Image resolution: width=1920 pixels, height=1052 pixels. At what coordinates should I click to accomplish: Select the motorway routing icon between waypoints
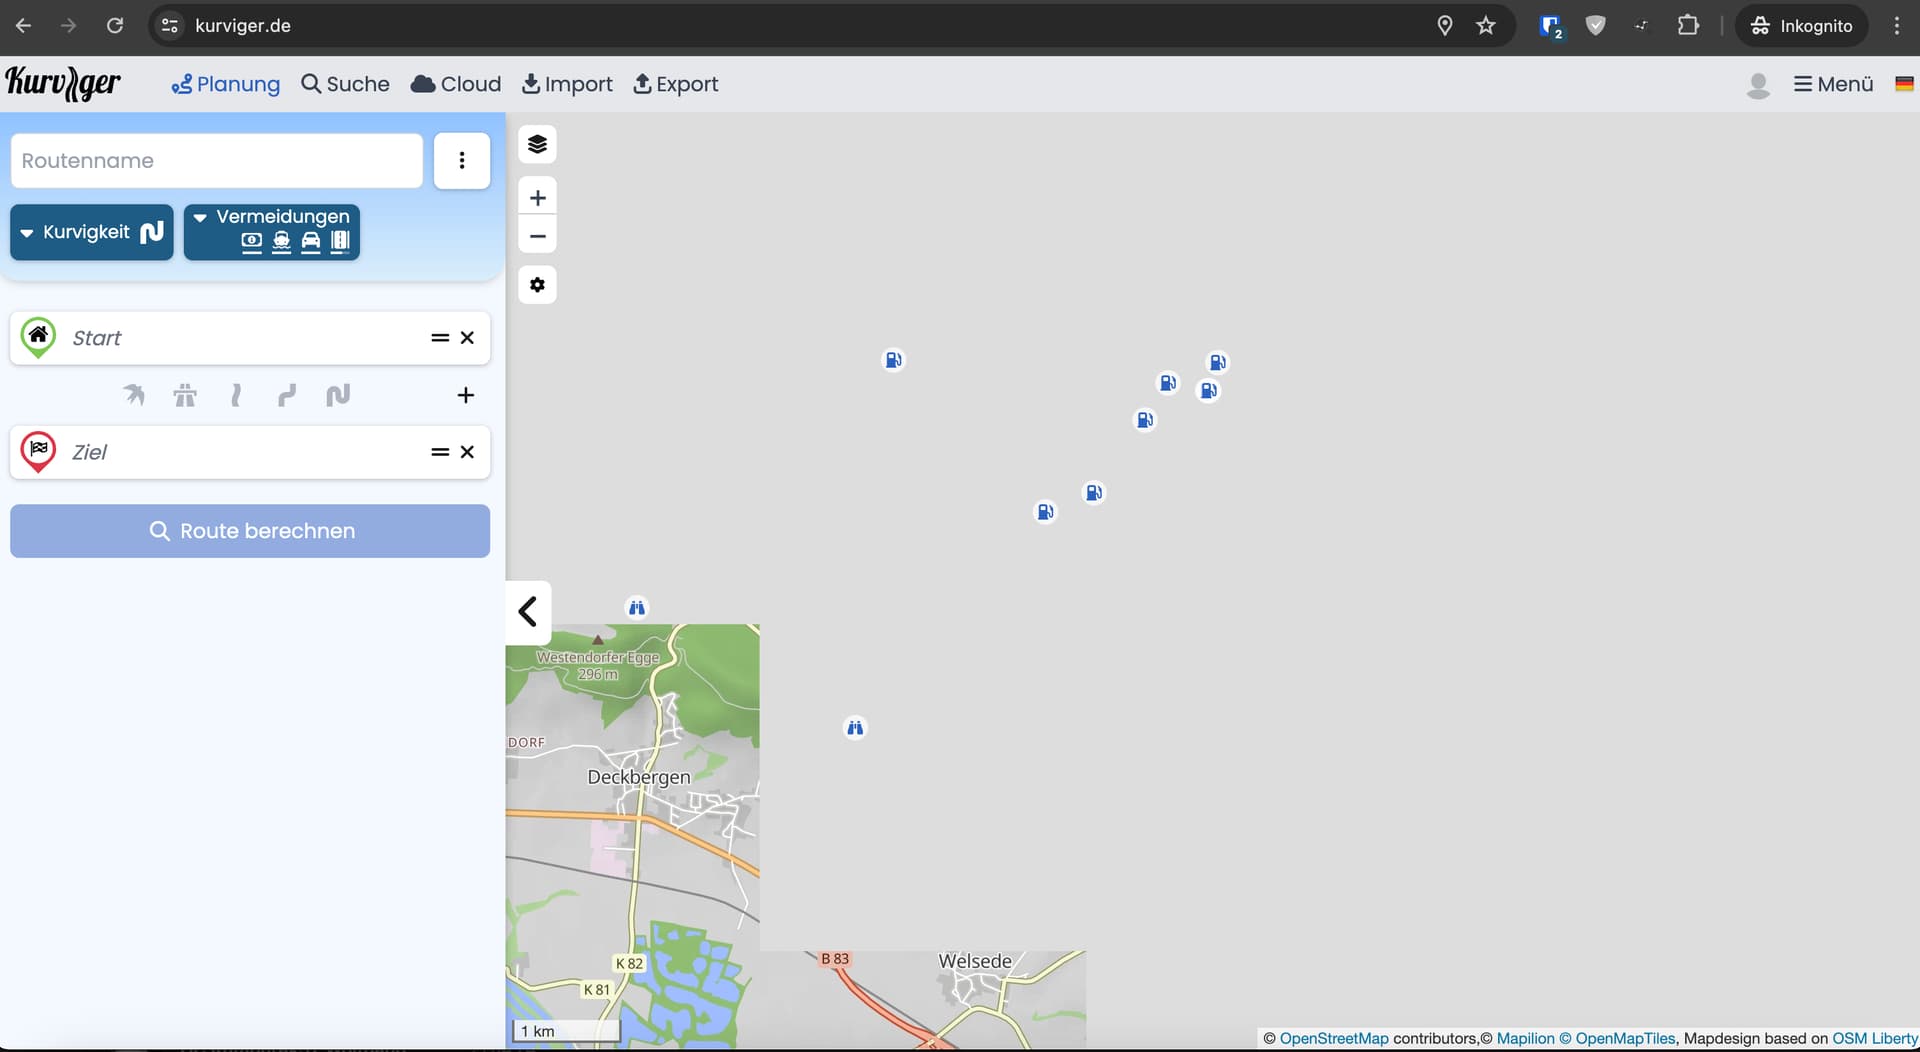(185, 395)
